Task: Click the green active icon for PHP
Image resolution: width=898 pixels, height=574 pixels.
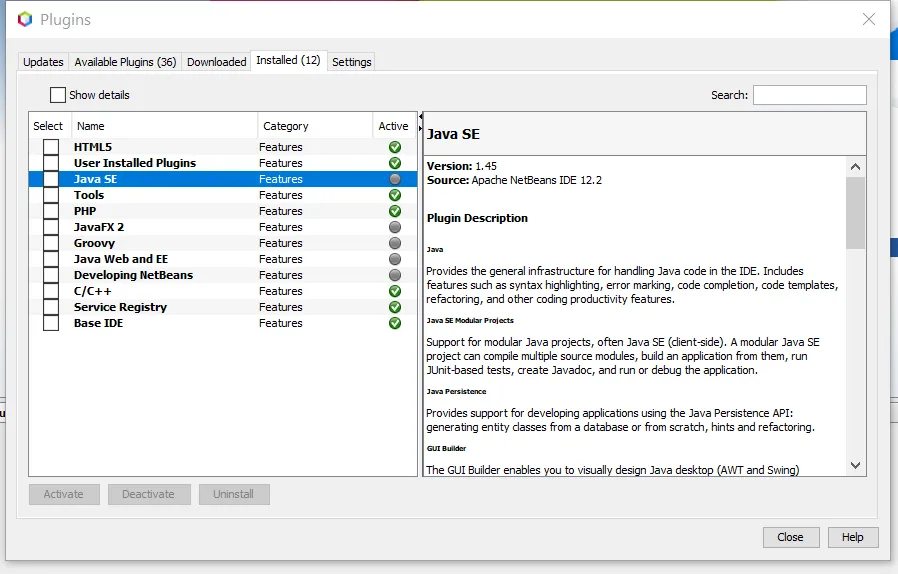Action: 395,211
